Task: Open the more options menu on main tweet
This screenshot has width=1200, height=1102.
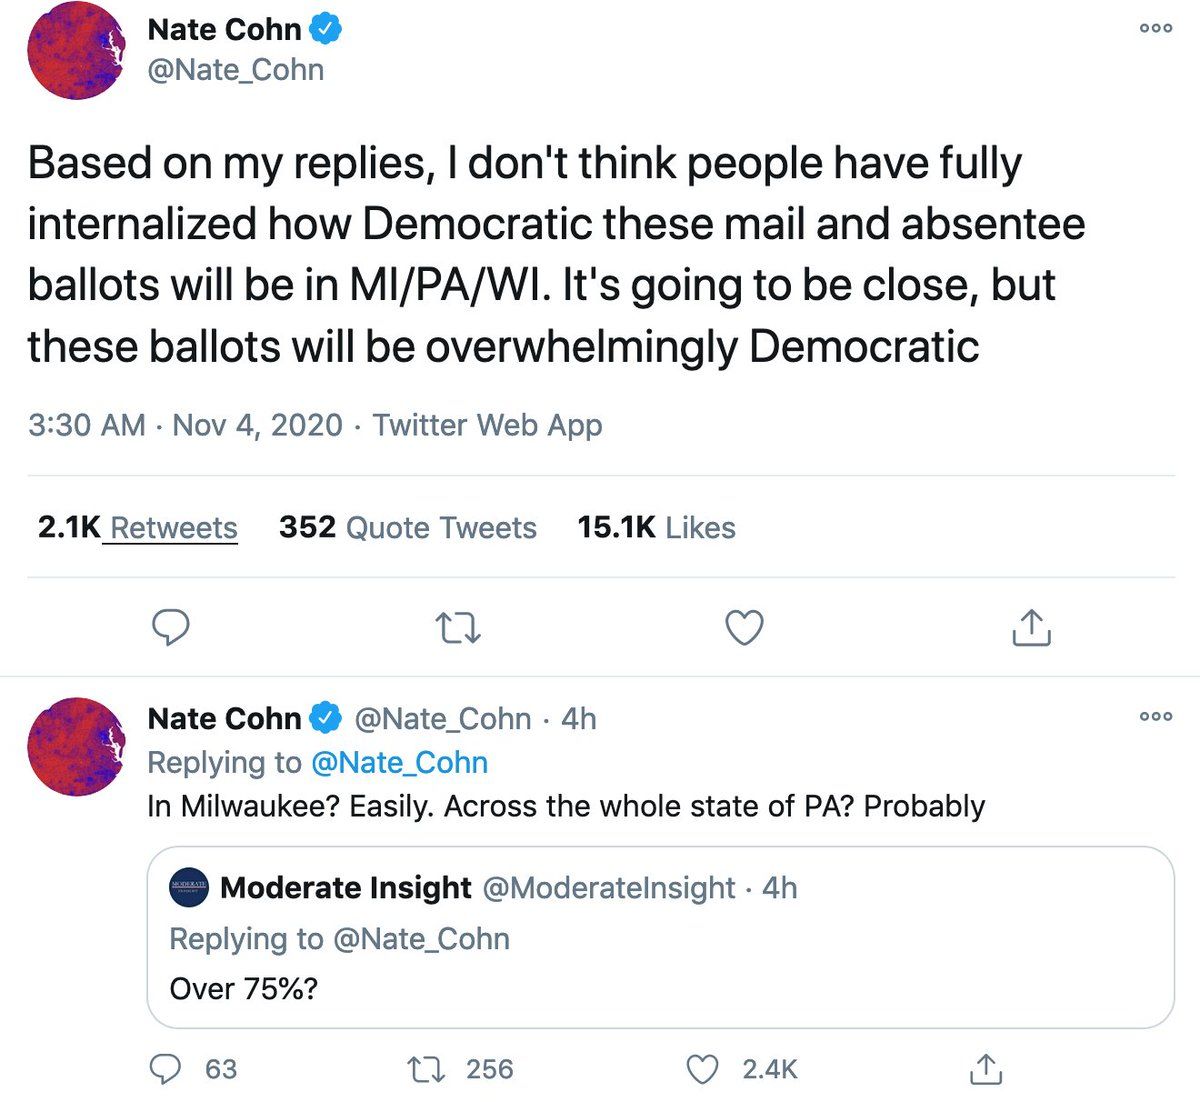Action: pyautogui.click(x=1156, y=28)
